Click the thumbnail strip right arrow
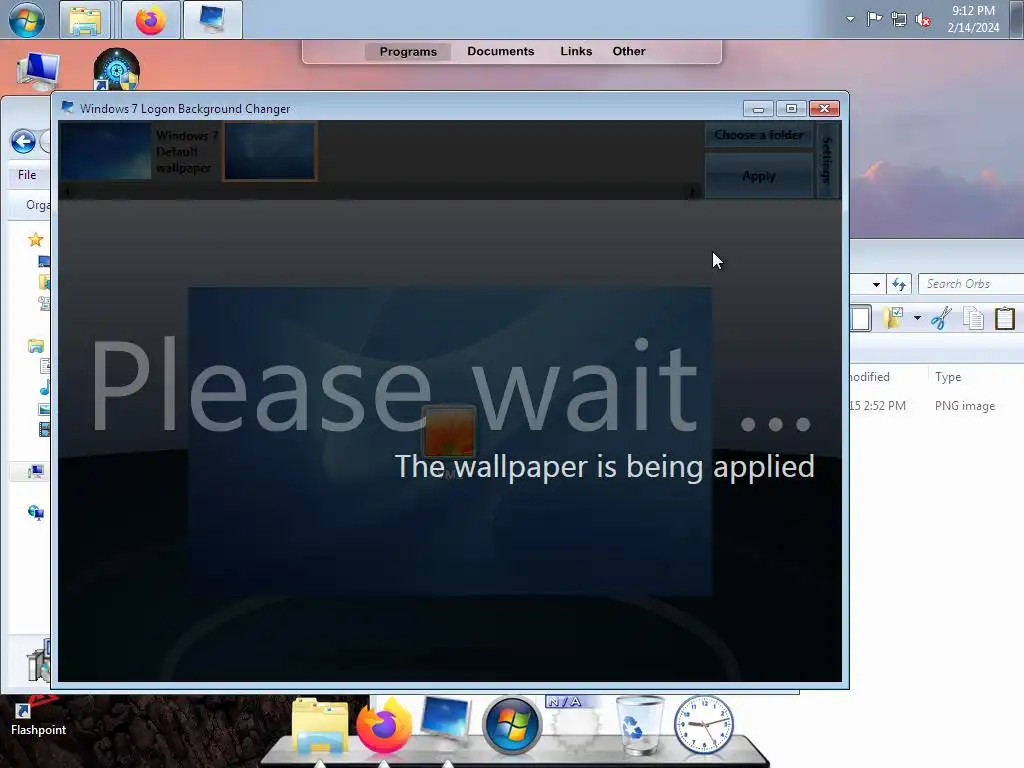 693,192
